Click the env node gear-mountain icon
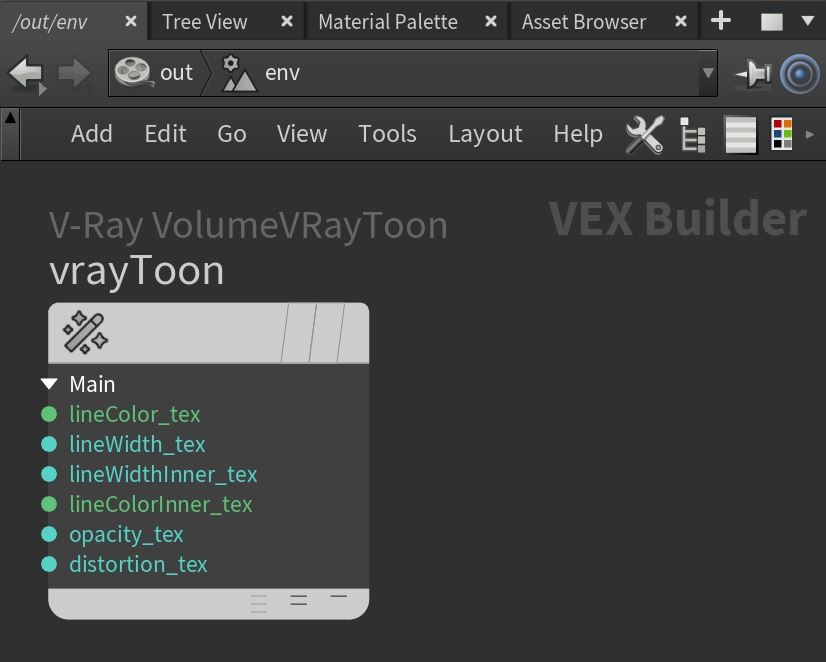The width and height of the screenshot is (826, 662). click(x=239, y=73)
